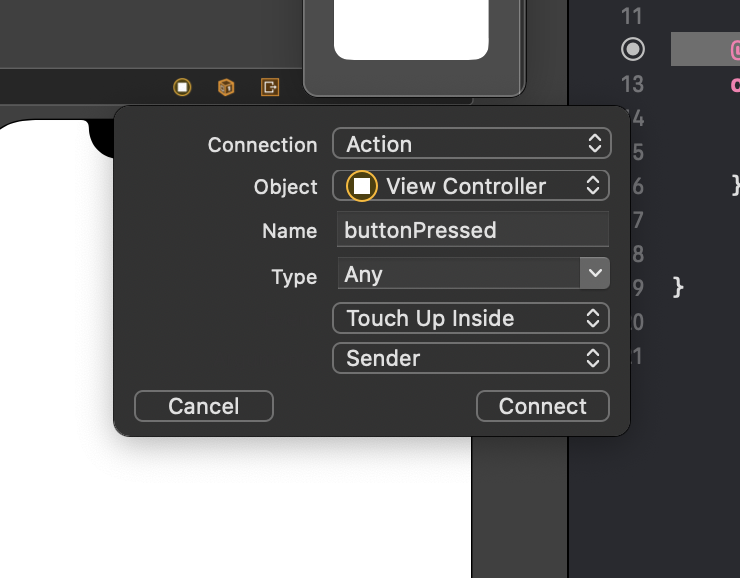The width and height of the screenshot is (740, 578).
Task: Open the Object popup showing View Controller
Action: tap(471, 186)
